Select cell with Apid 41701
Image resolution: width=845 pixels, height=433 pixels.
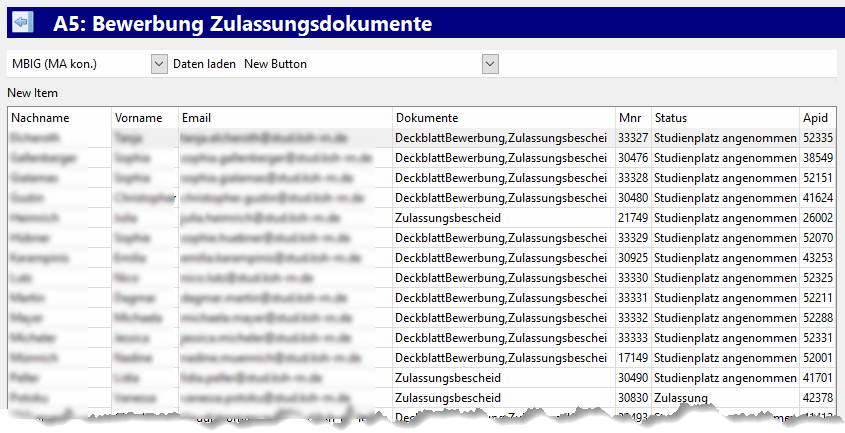[817, 378]
